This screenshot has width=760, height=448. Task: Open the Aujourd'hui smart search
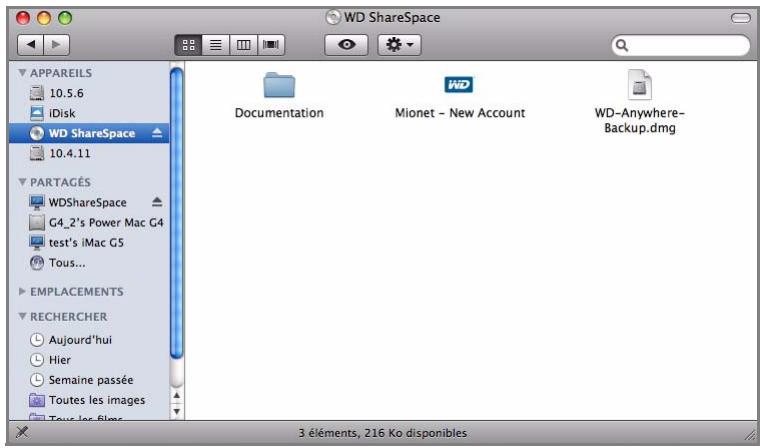pos(89,340)
